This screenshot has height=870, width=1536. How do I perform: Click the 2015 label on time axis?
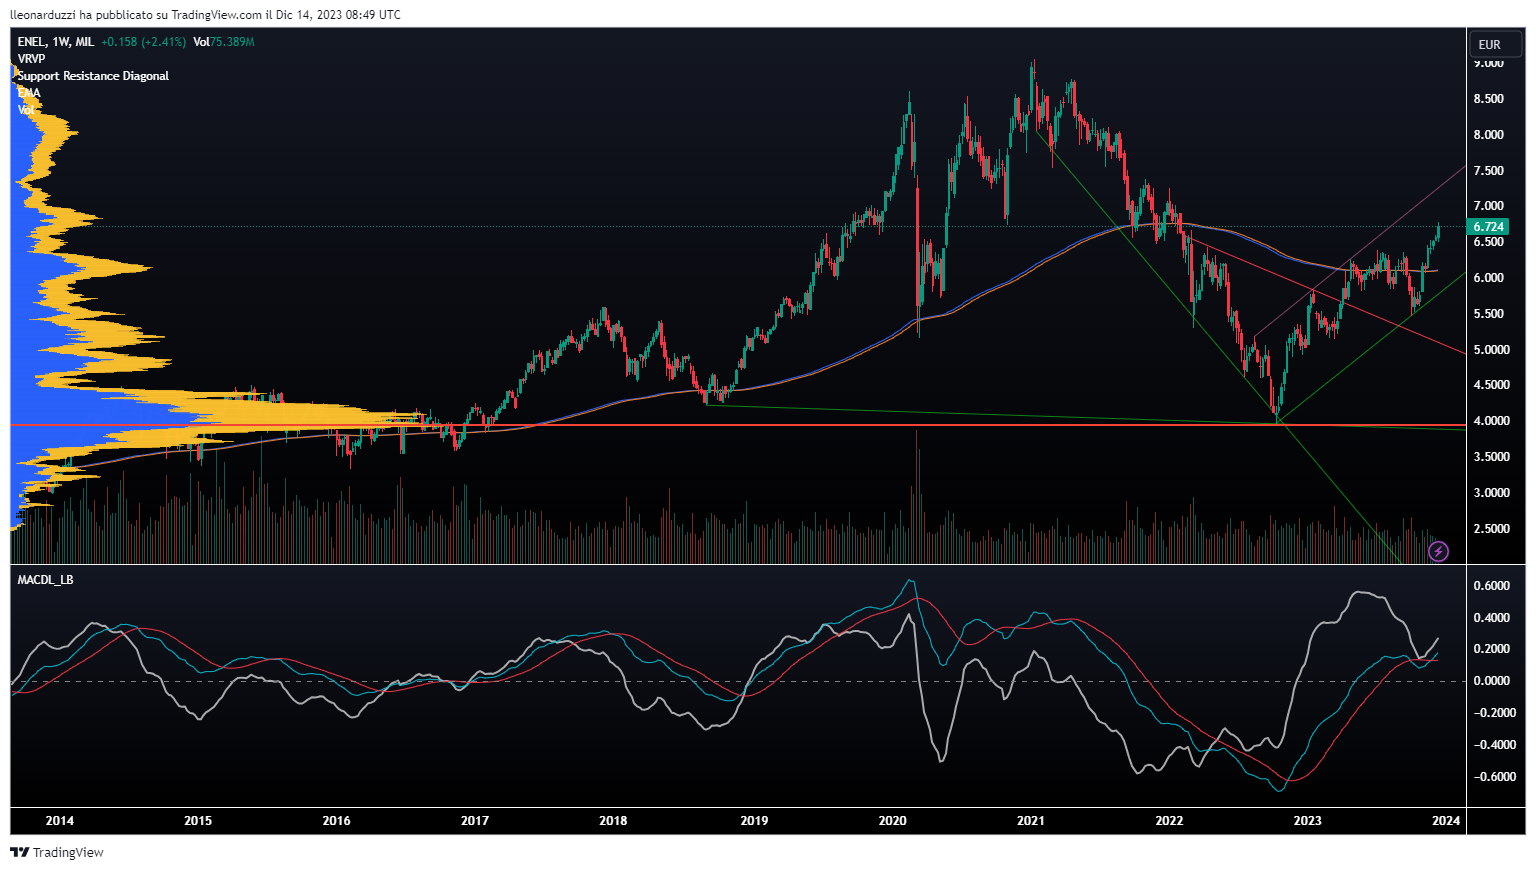[x=198, y=821]
